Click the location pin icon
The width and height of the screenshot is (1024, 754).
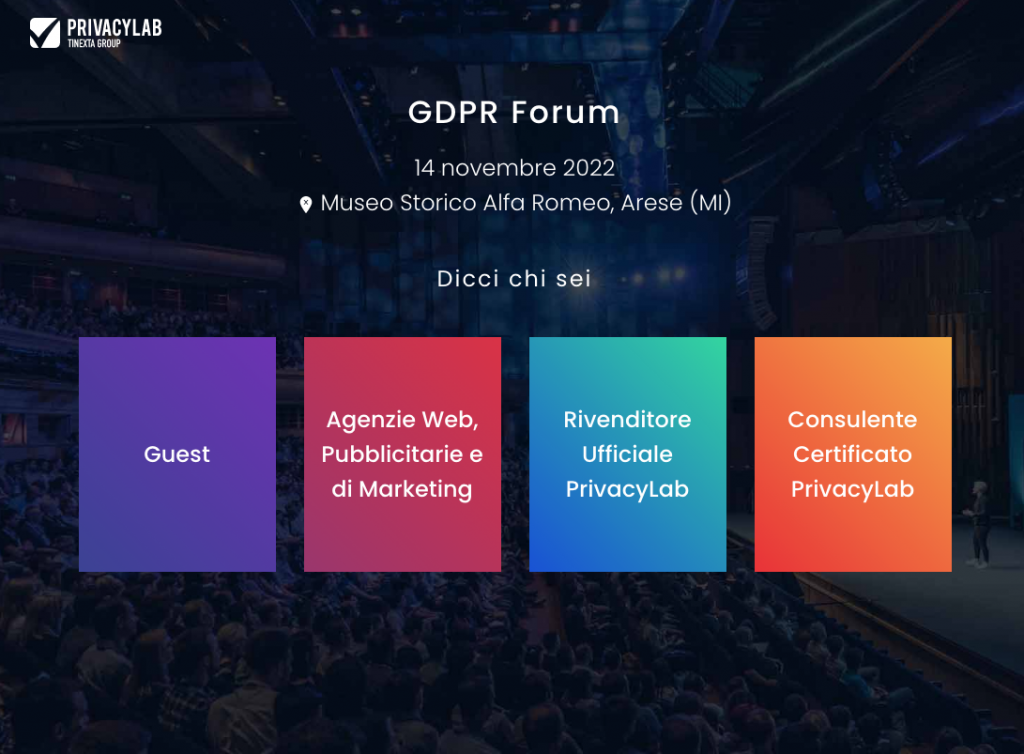pyautogui.click(x=306, y=204)
